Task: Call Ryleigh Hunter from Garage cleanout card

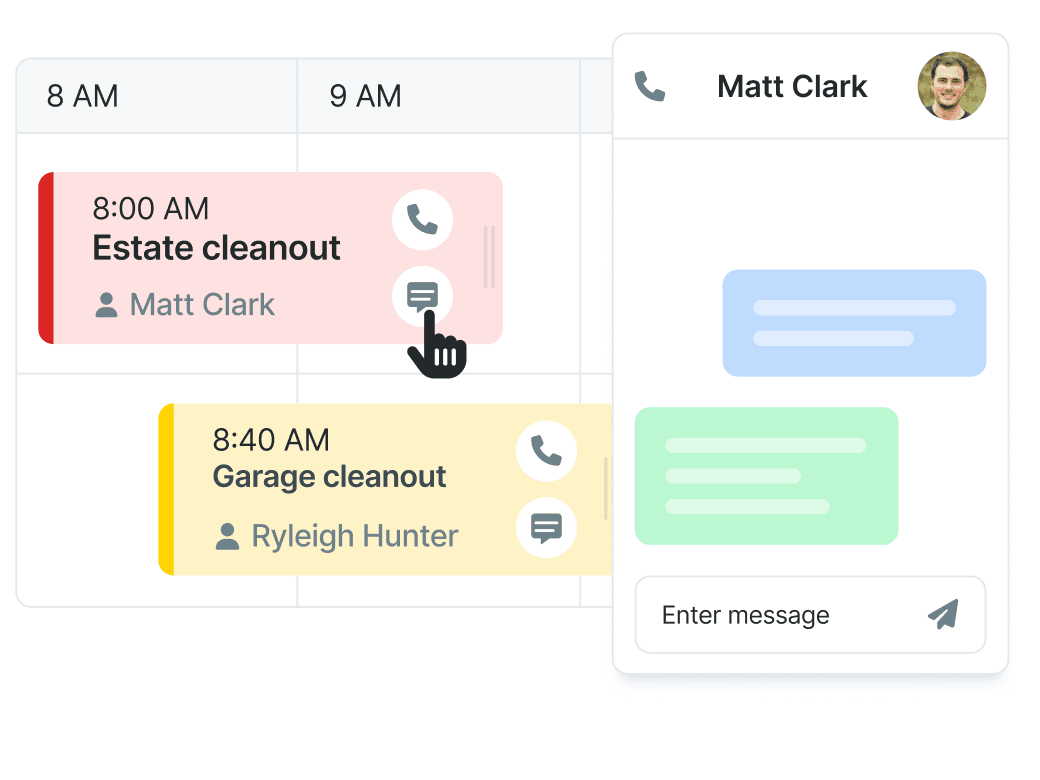Action: [547, 451]
